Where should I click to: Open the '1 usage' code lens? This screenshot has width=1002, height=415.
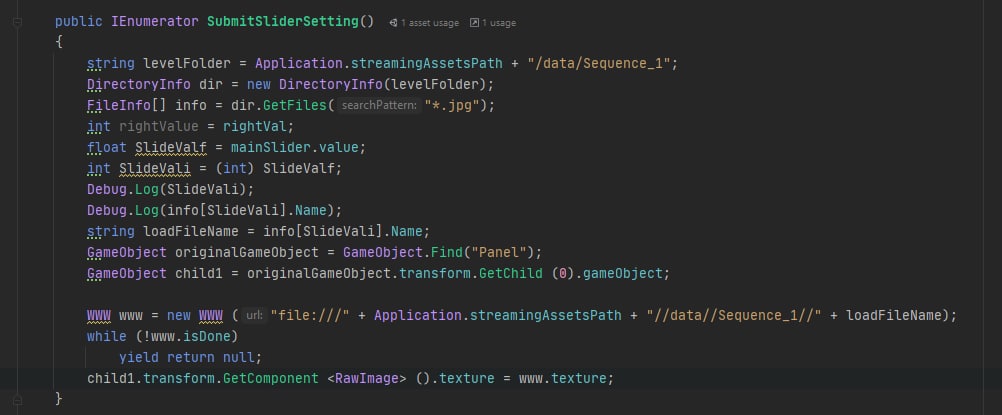(x=498, y=23)
